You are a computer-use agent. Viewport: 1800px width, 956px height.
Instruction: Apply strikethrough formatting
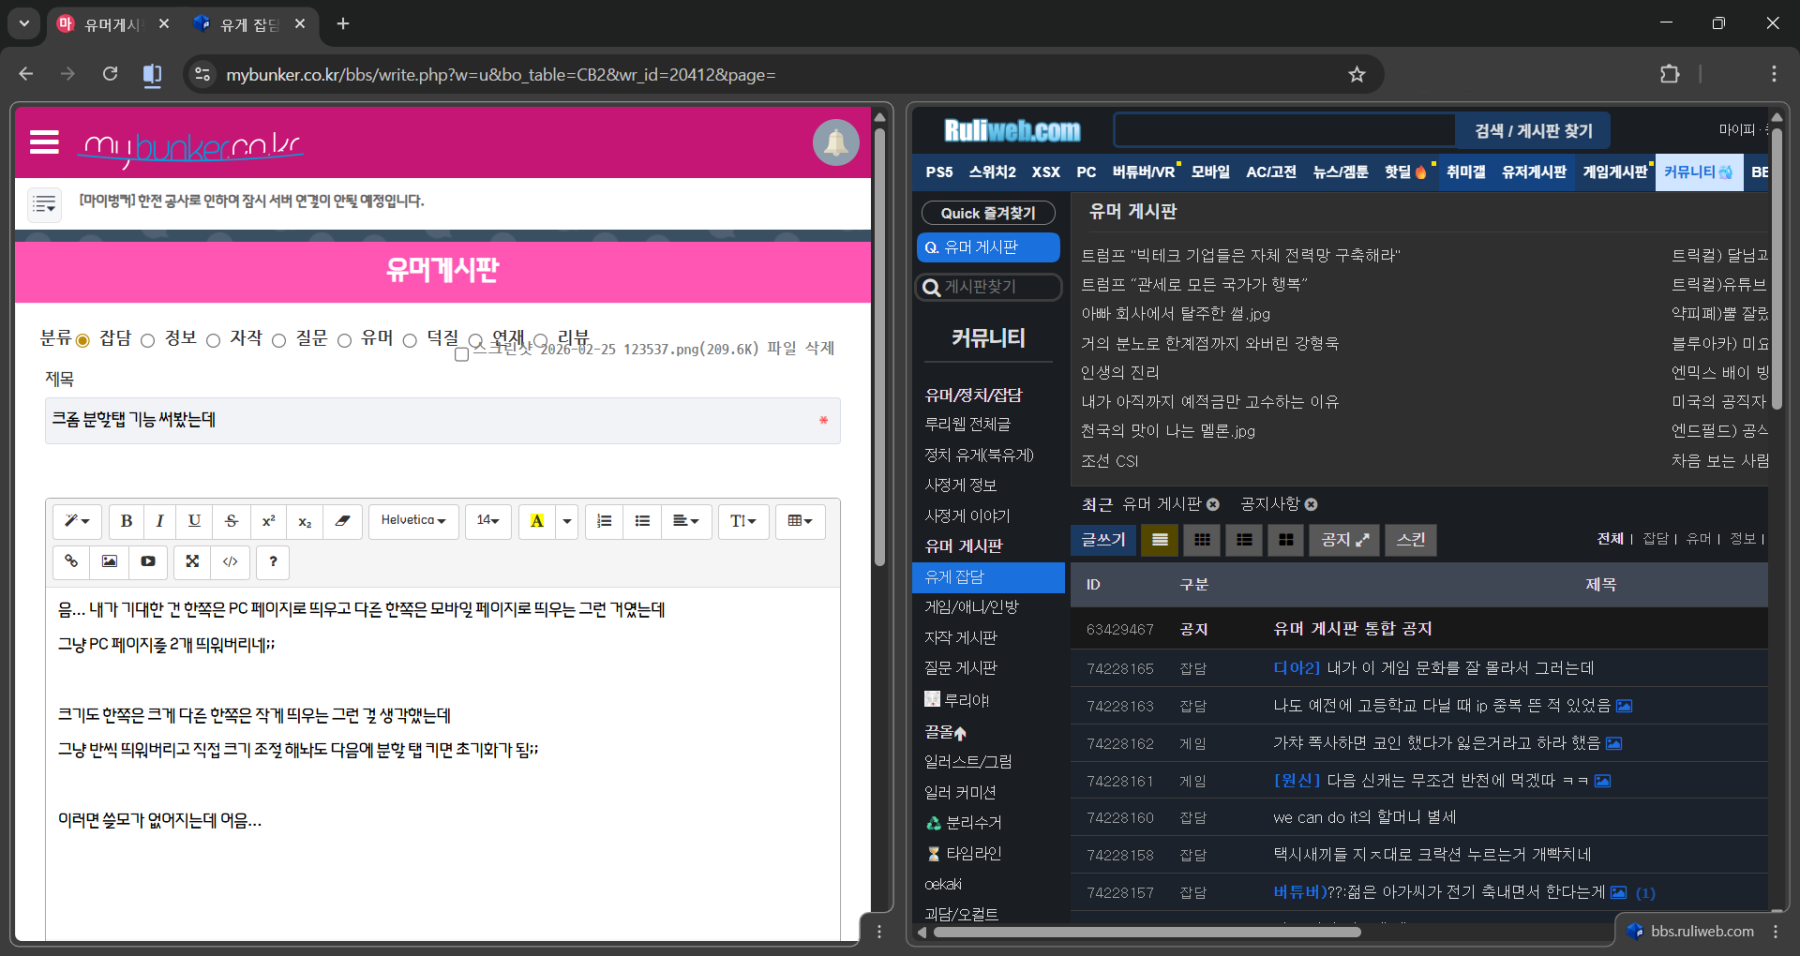(x=231, y=521)
